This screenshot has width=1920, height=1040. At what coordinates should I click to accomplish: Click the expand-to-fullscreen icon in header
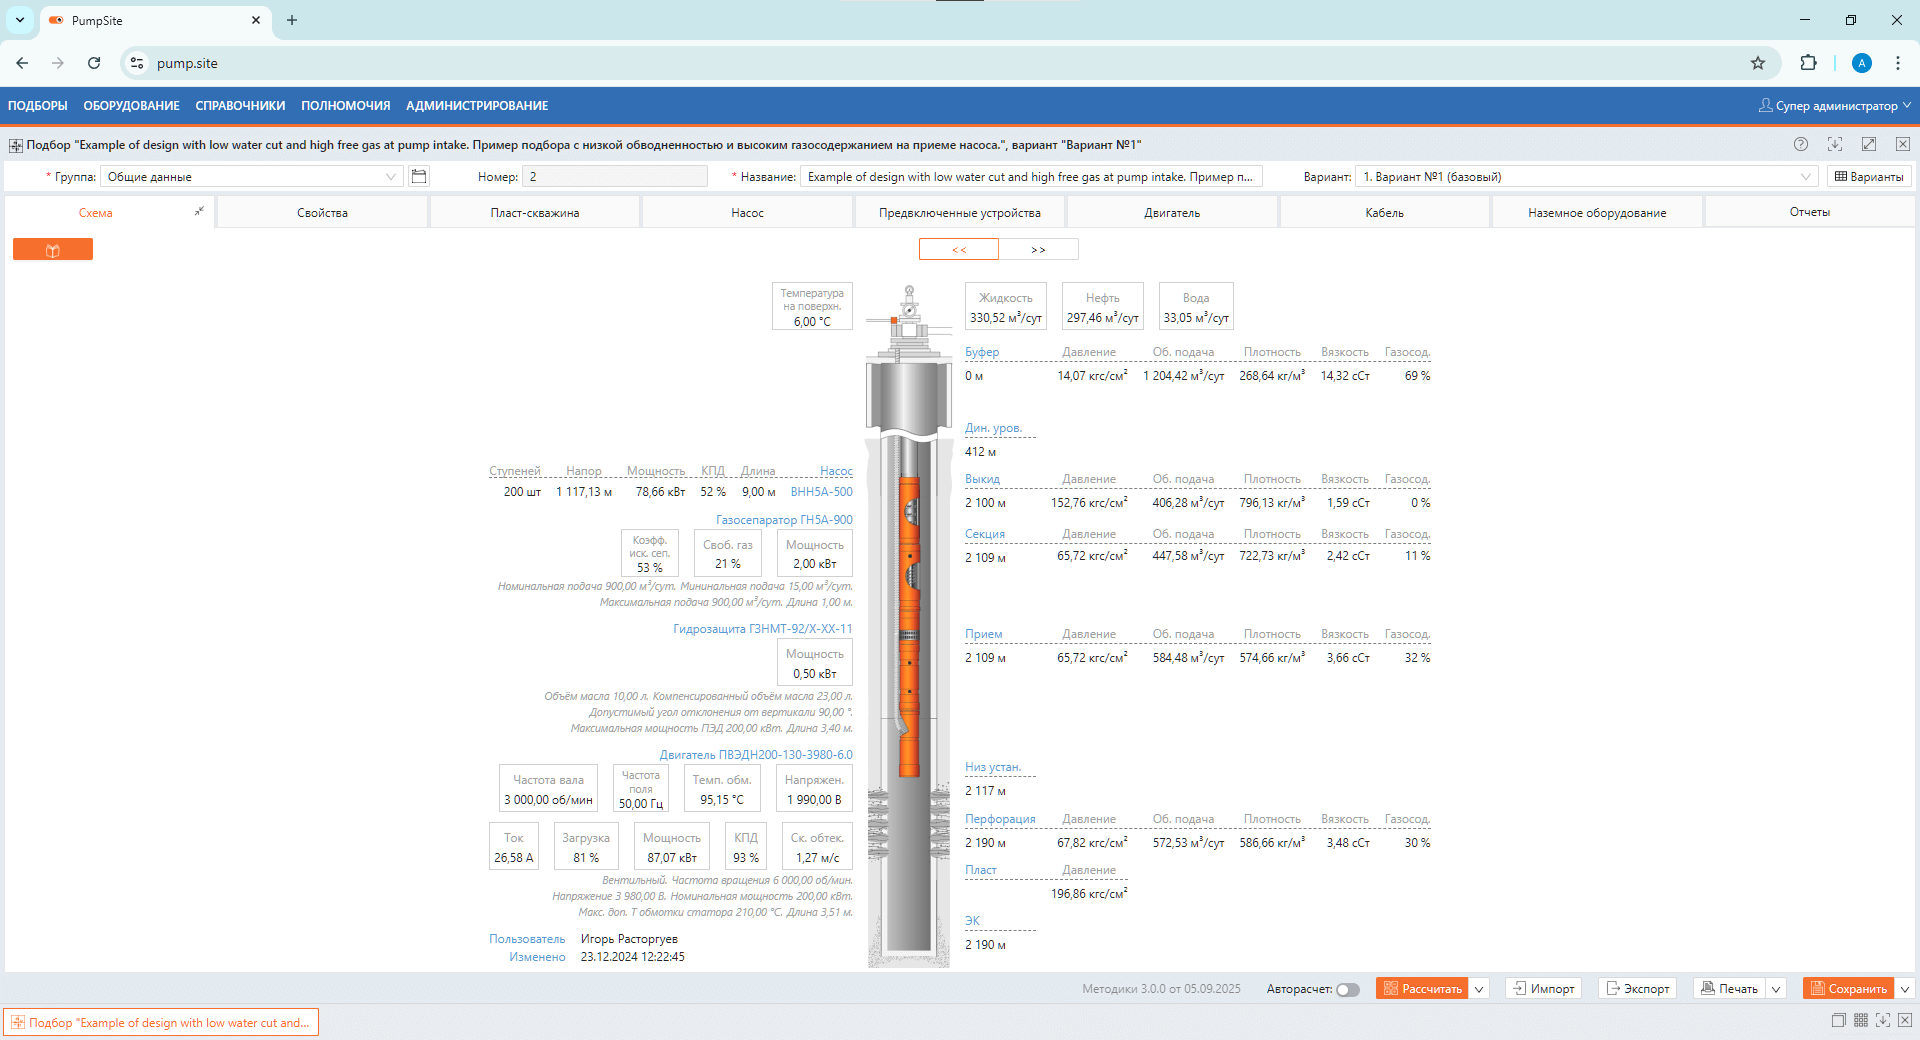pos(1868,144)
